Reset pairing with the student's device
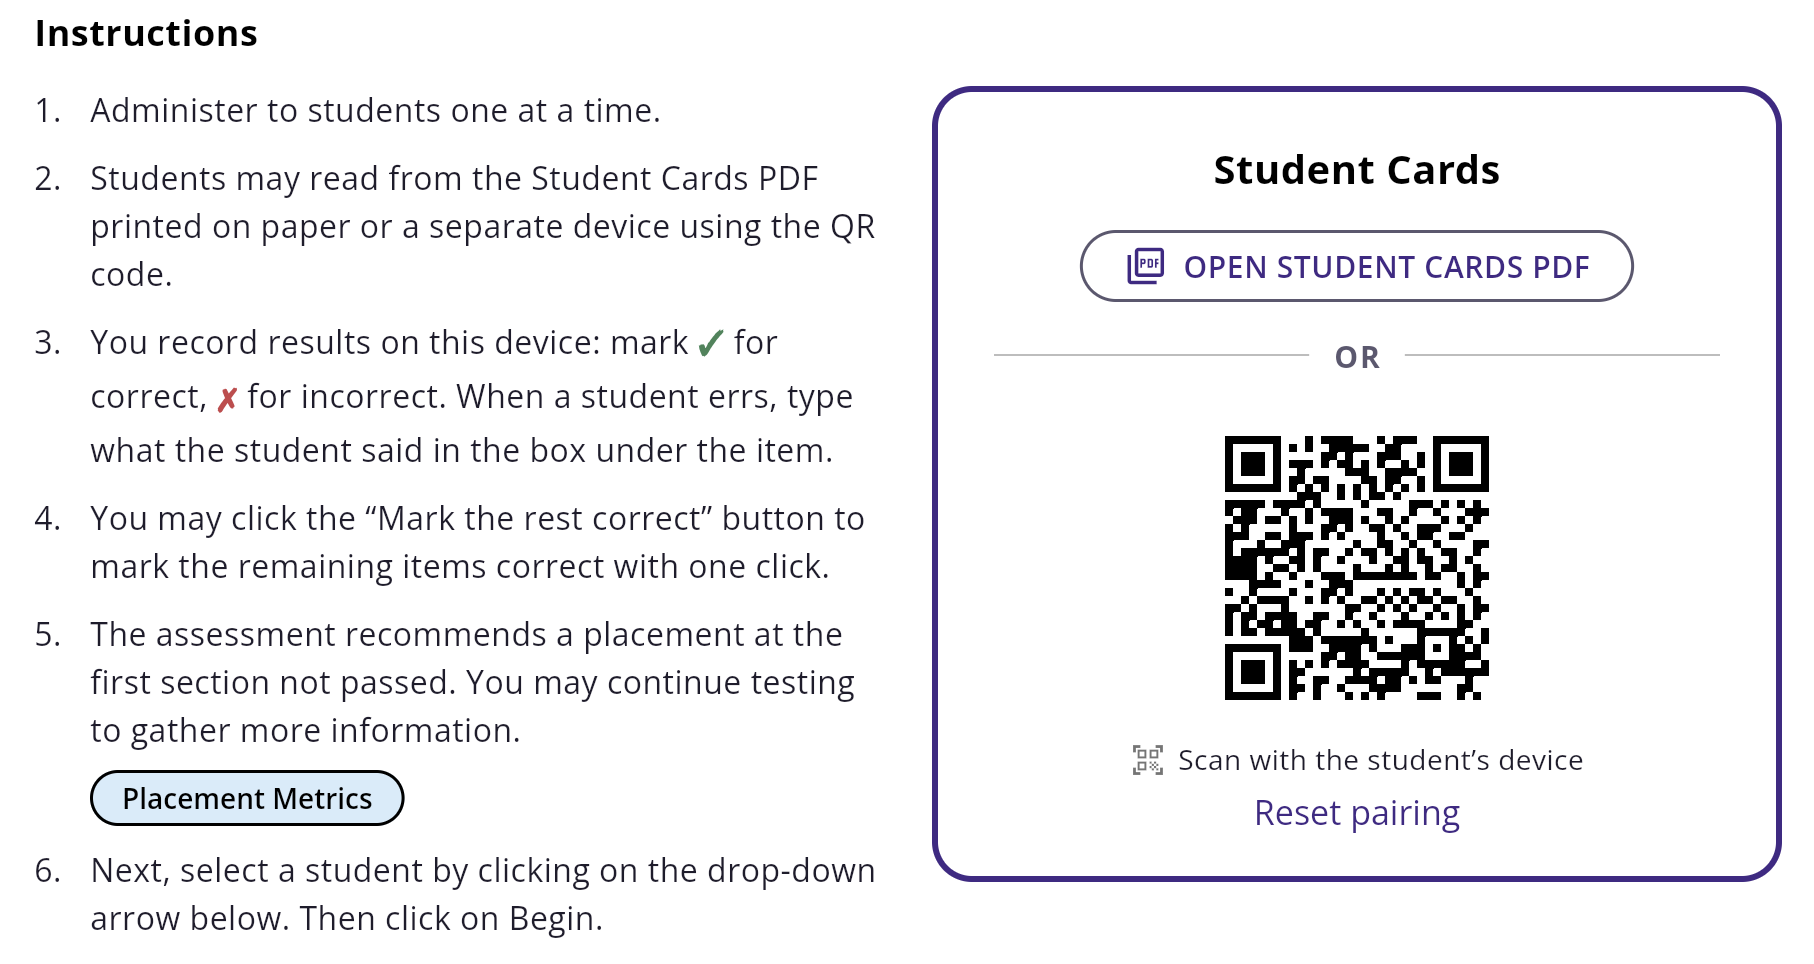The width and height of the screenshot is (1814, 964). 1356,813
